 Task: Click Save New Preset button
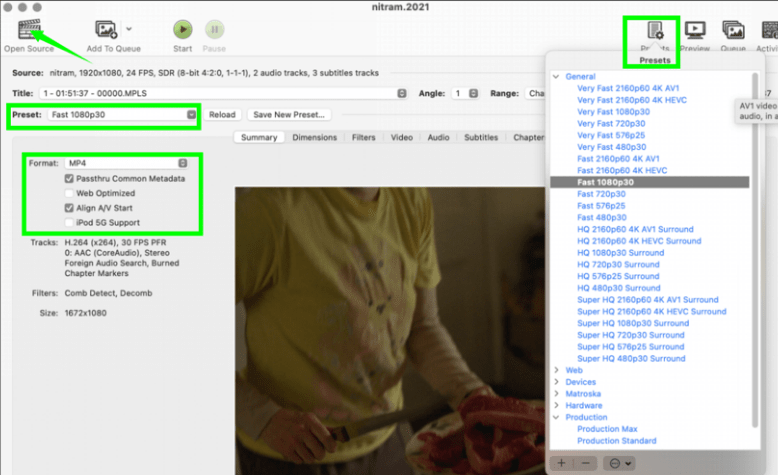tap(288, 115)
